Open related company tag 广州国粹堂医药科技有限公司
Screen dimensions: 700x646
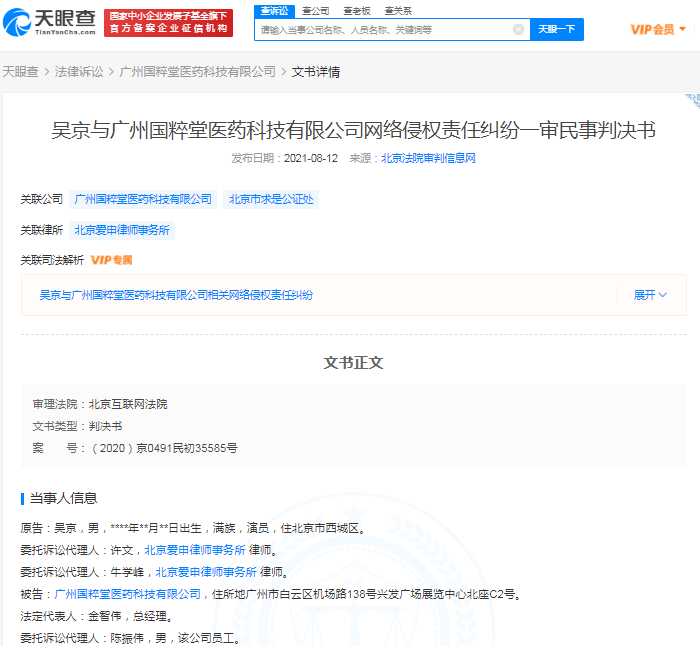tap(143, 199)
